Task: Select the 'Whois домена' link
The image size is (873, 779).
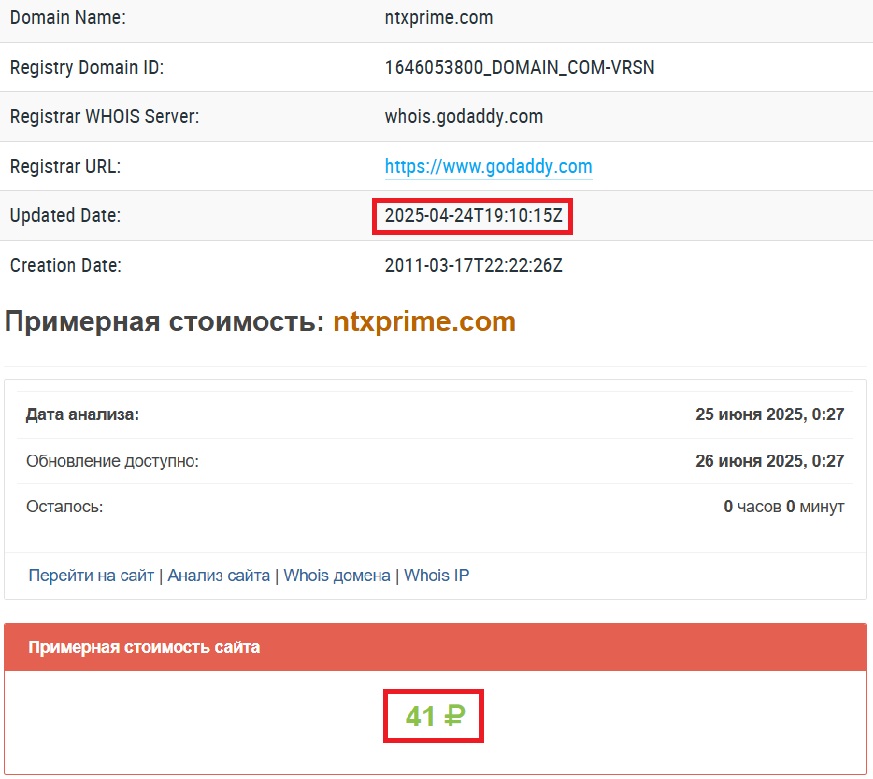Action: pos(337,575)
